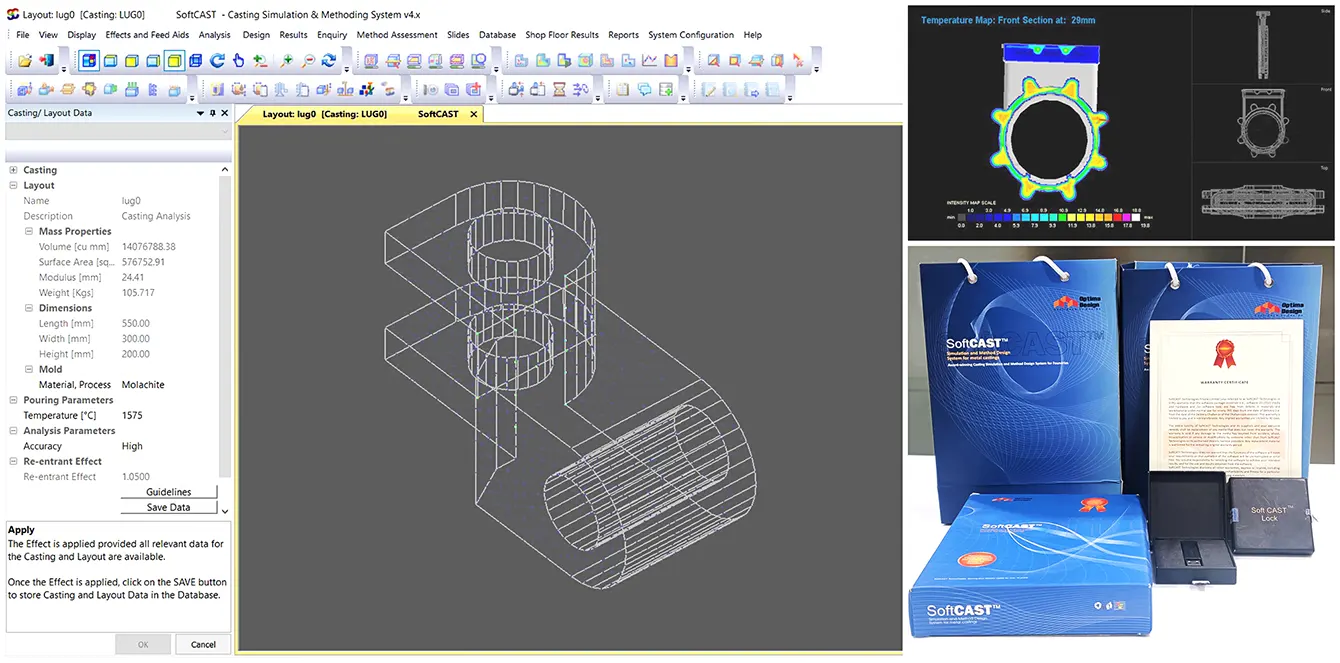Screen dimensions: 1340x663
Task: Collapse the Mold section
Action: tap(29, 369)
